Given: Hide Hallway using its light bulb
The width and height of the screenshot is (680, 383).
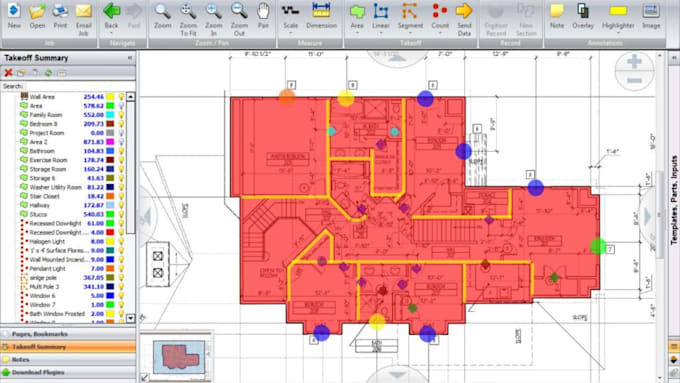Looking at the screenshot, I should (x=121, y=205).
